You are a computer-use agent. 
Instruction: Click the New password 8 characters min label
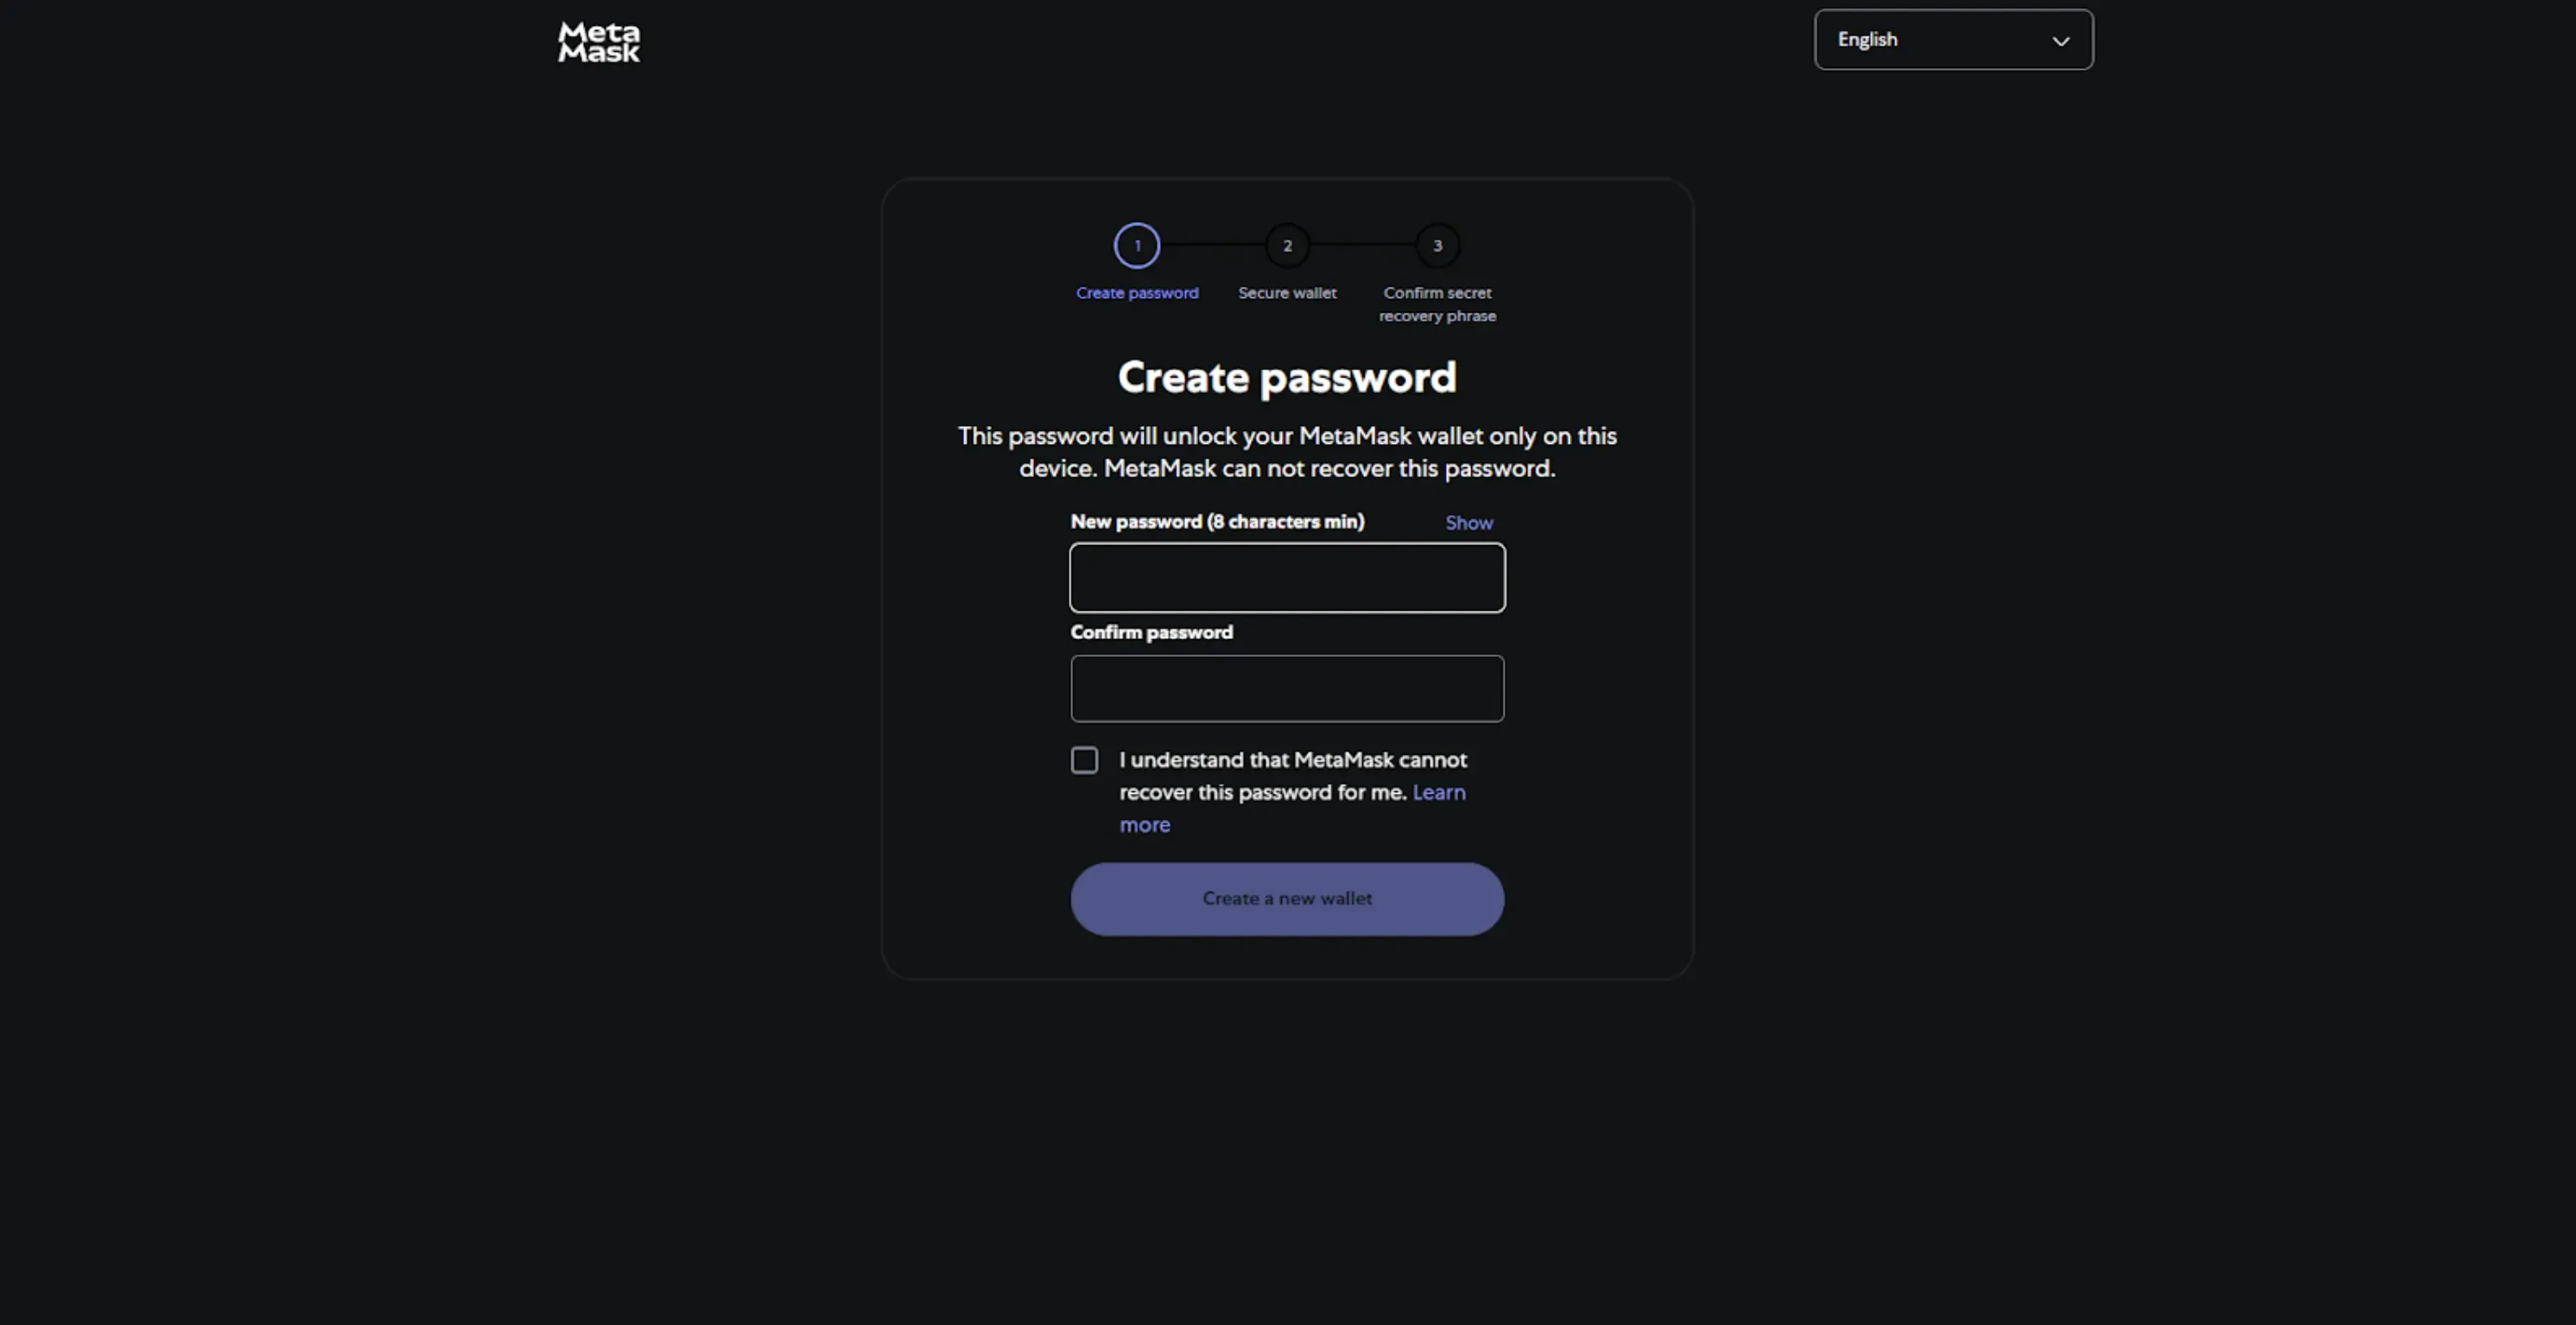pyautogui.click(x=1217, y=521)
